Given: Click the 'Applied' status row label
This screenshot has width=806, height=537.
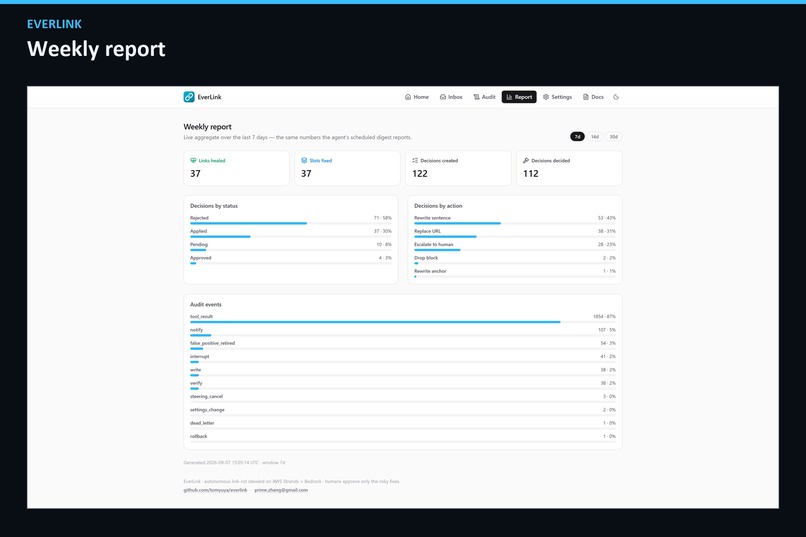Looking at the screenshot, I should (x=198, y=231).
